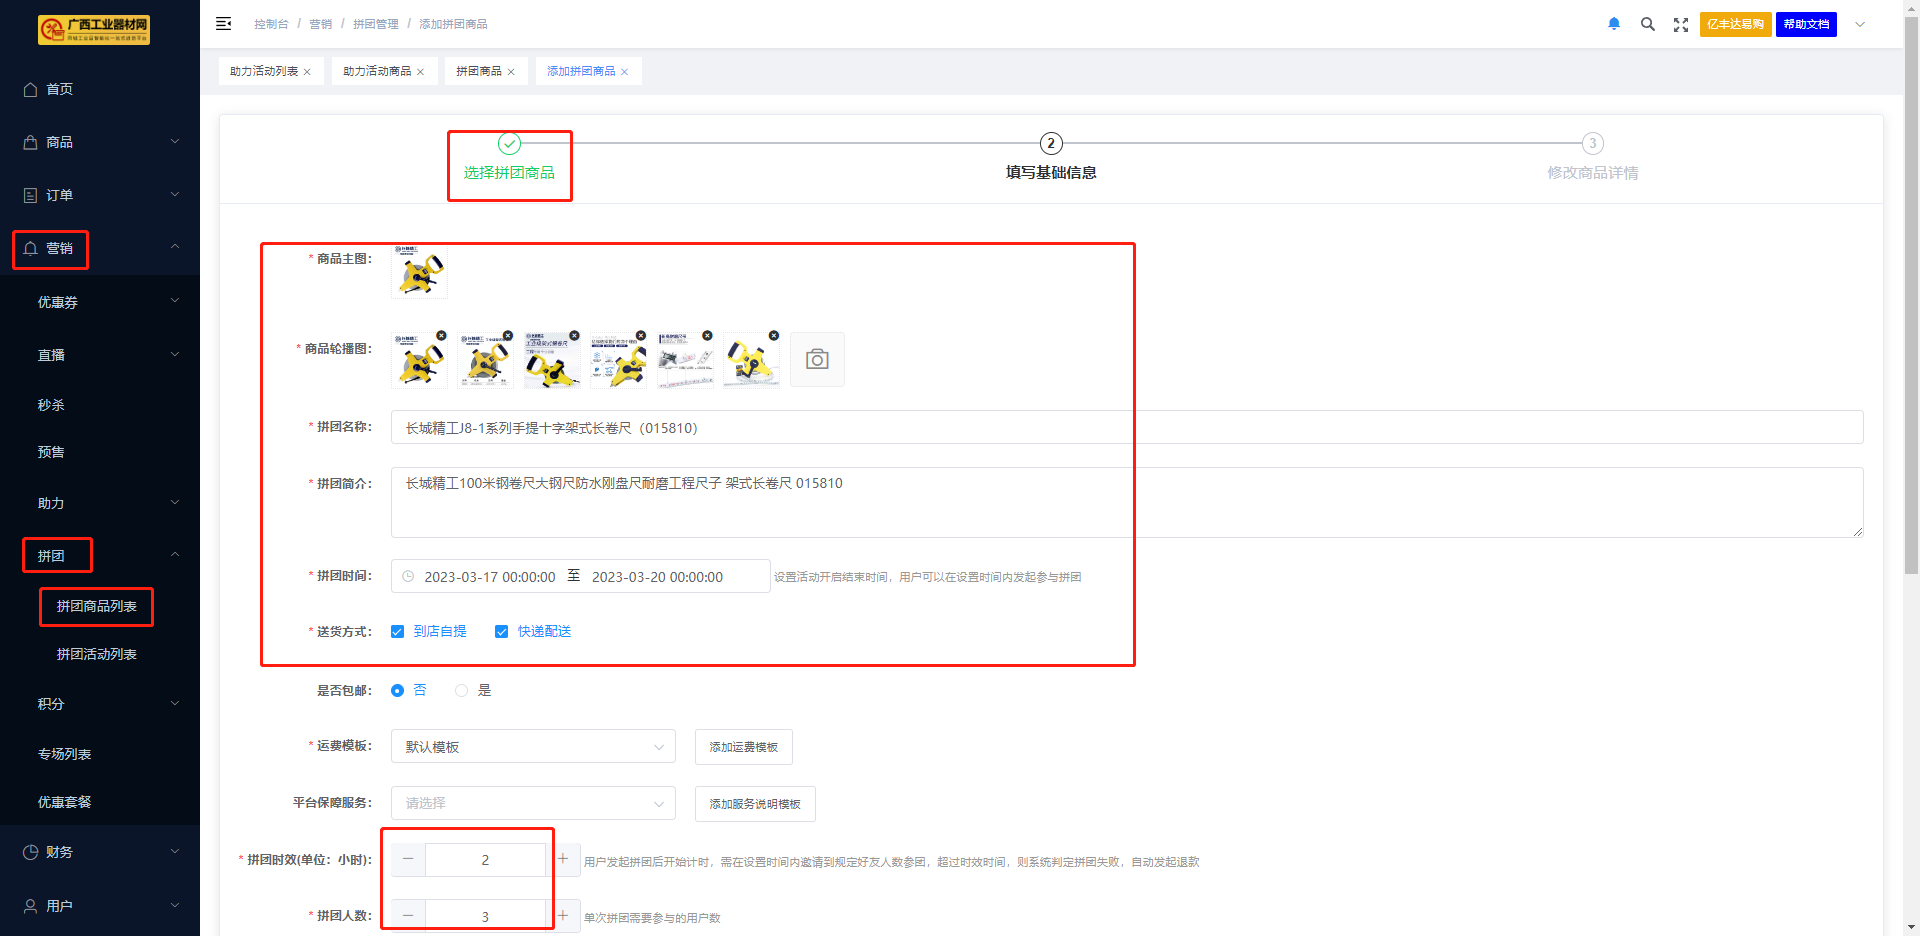The width and height of the screenshot is (1920, 936).
Task: Expand the 商品 sidebar menu
Action: 100,142
